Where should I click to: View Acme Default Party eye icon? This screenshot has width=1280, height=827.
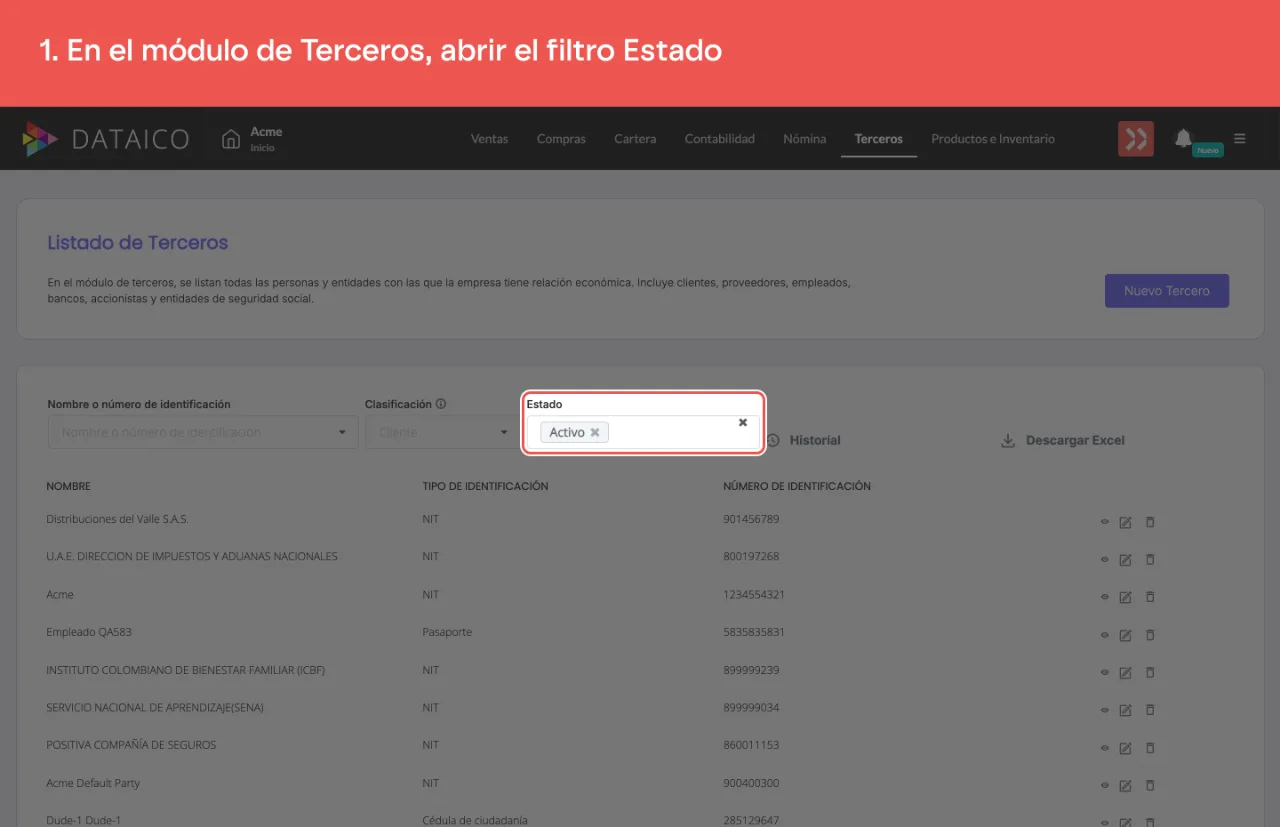[x=1105, y=786]
